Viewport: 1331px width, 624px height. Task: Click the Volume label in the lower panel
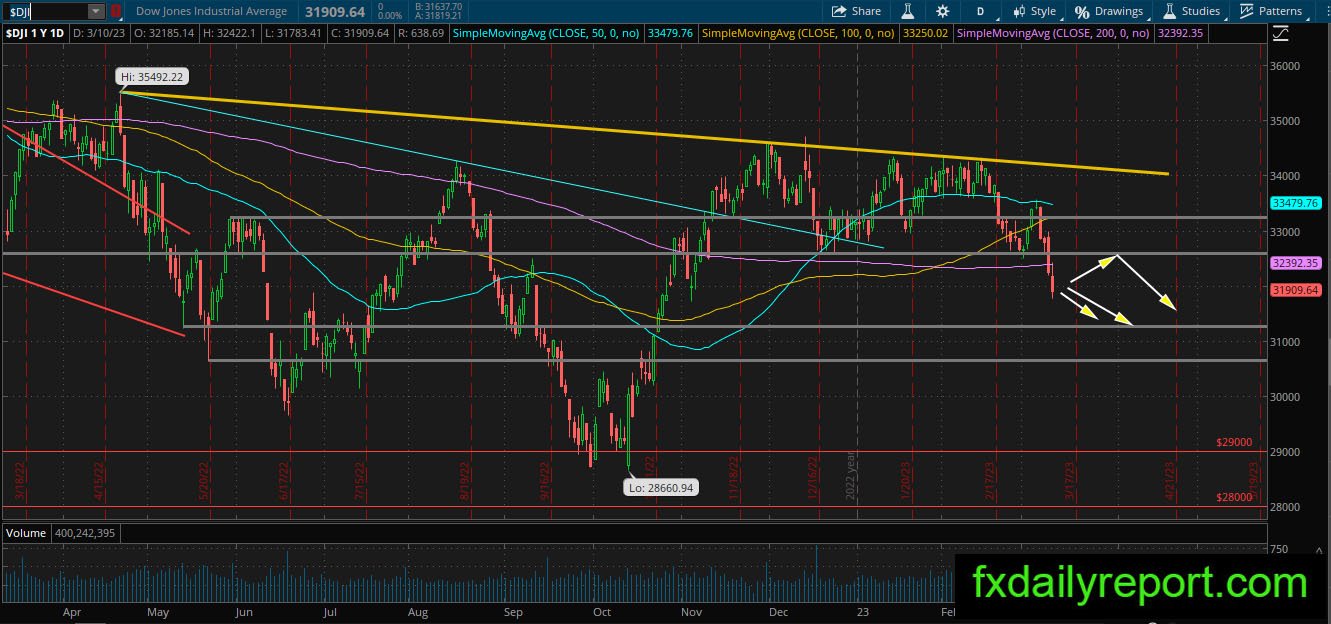tap(26, 533)
